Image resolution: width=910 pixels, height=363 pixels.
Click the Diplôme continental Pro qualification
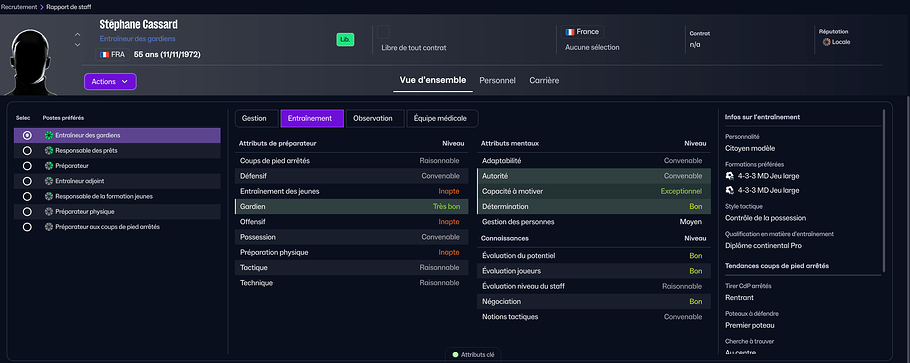763,246
